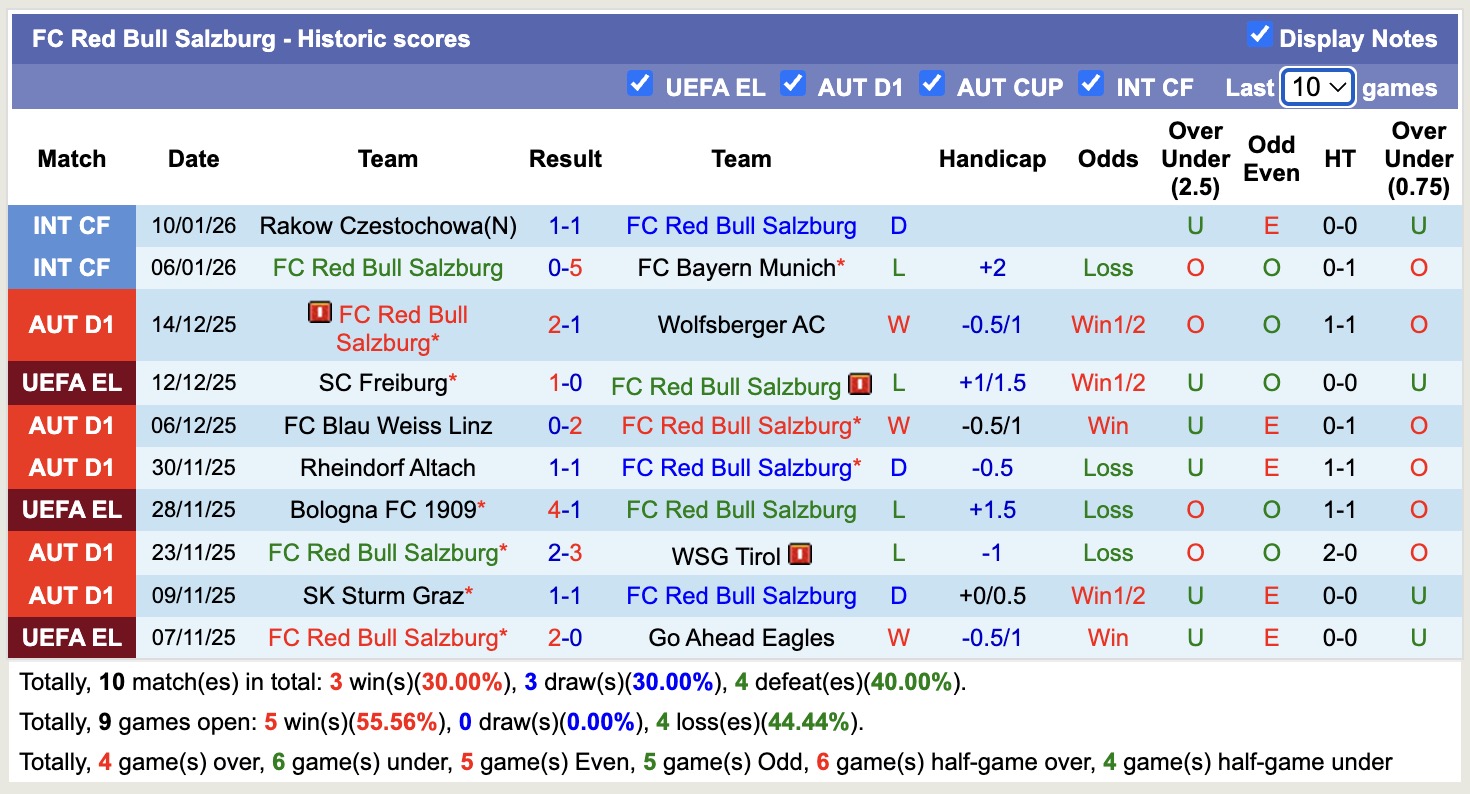Click the 1-1 result of the Sturm Graz match
Screen dimensions: 1470x794
[x=565, y=595]
